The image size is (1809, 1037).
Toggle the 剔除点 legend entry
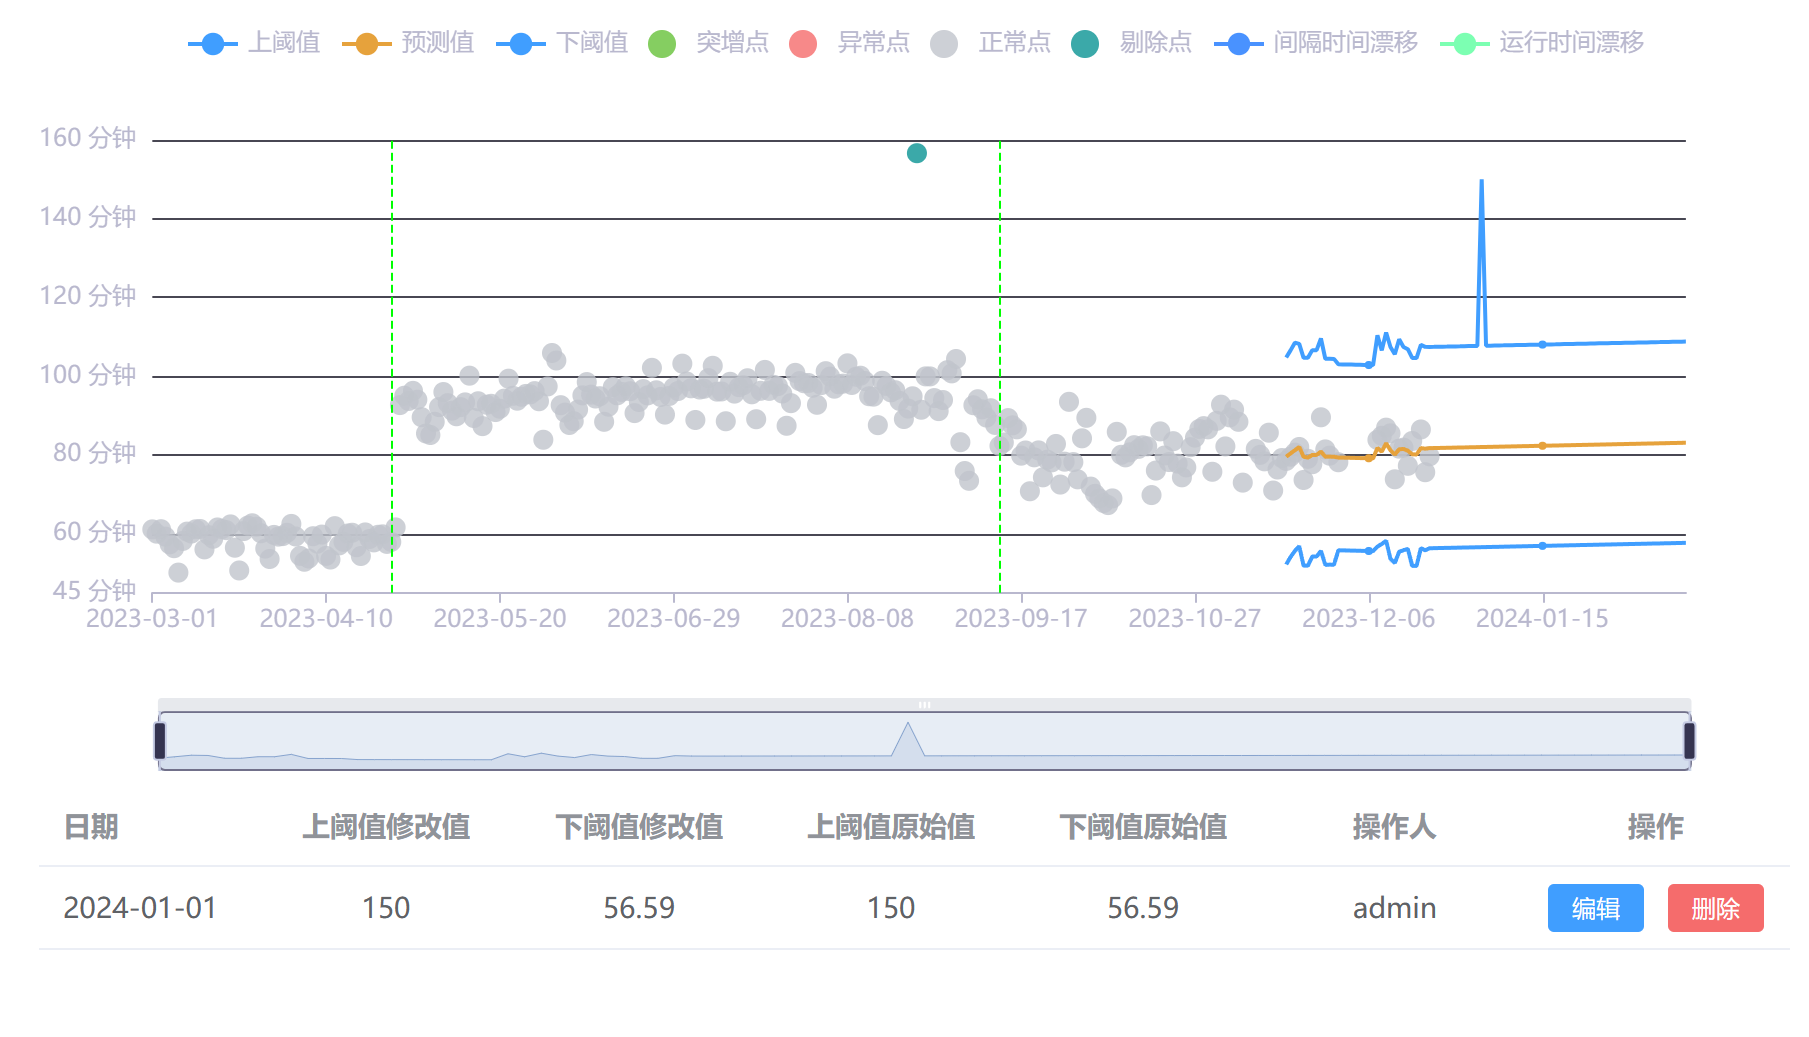click(x=1131, y=43)
